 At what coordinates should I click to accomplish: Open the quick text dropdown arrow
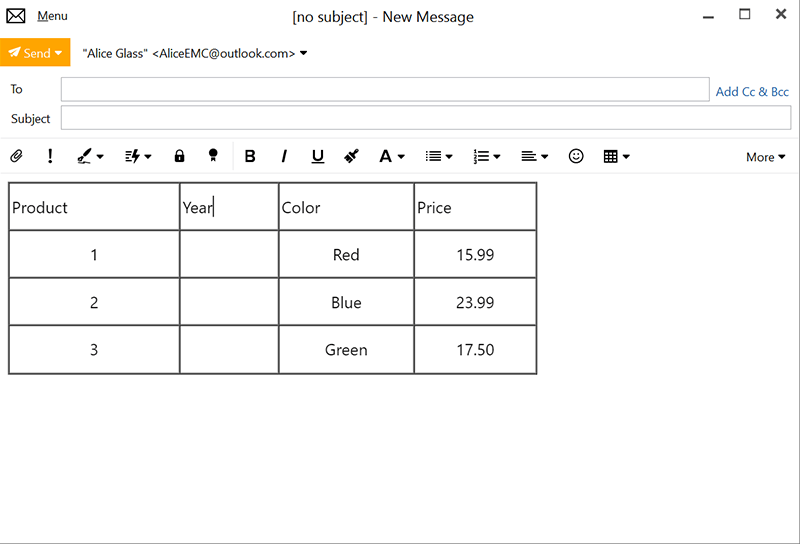148,157
